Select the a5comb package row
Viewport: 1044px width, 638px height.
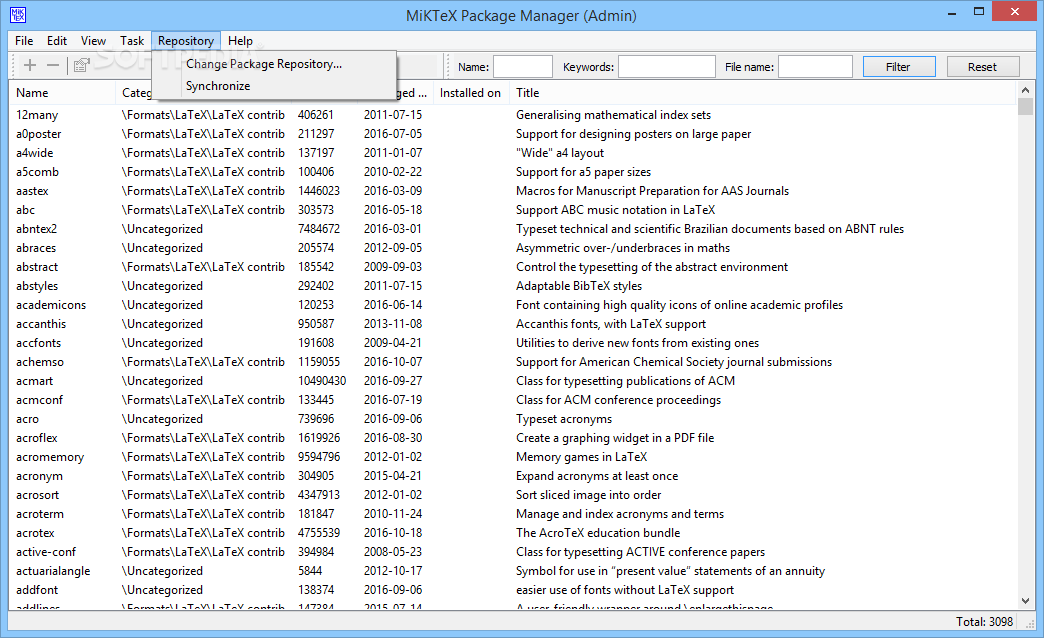513,172
